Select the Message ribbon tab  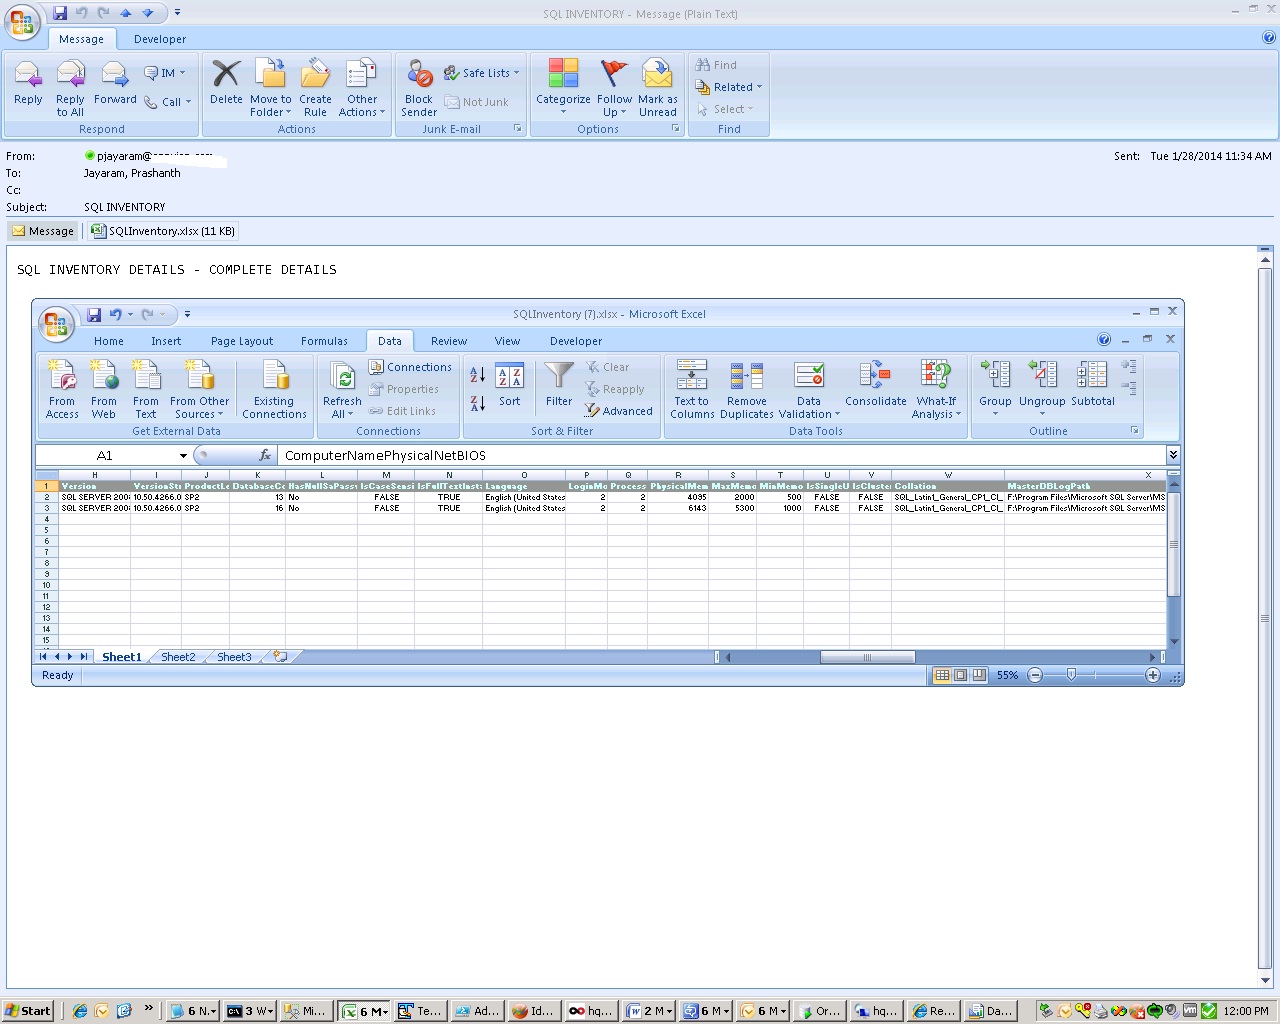(x=81, y=39)
